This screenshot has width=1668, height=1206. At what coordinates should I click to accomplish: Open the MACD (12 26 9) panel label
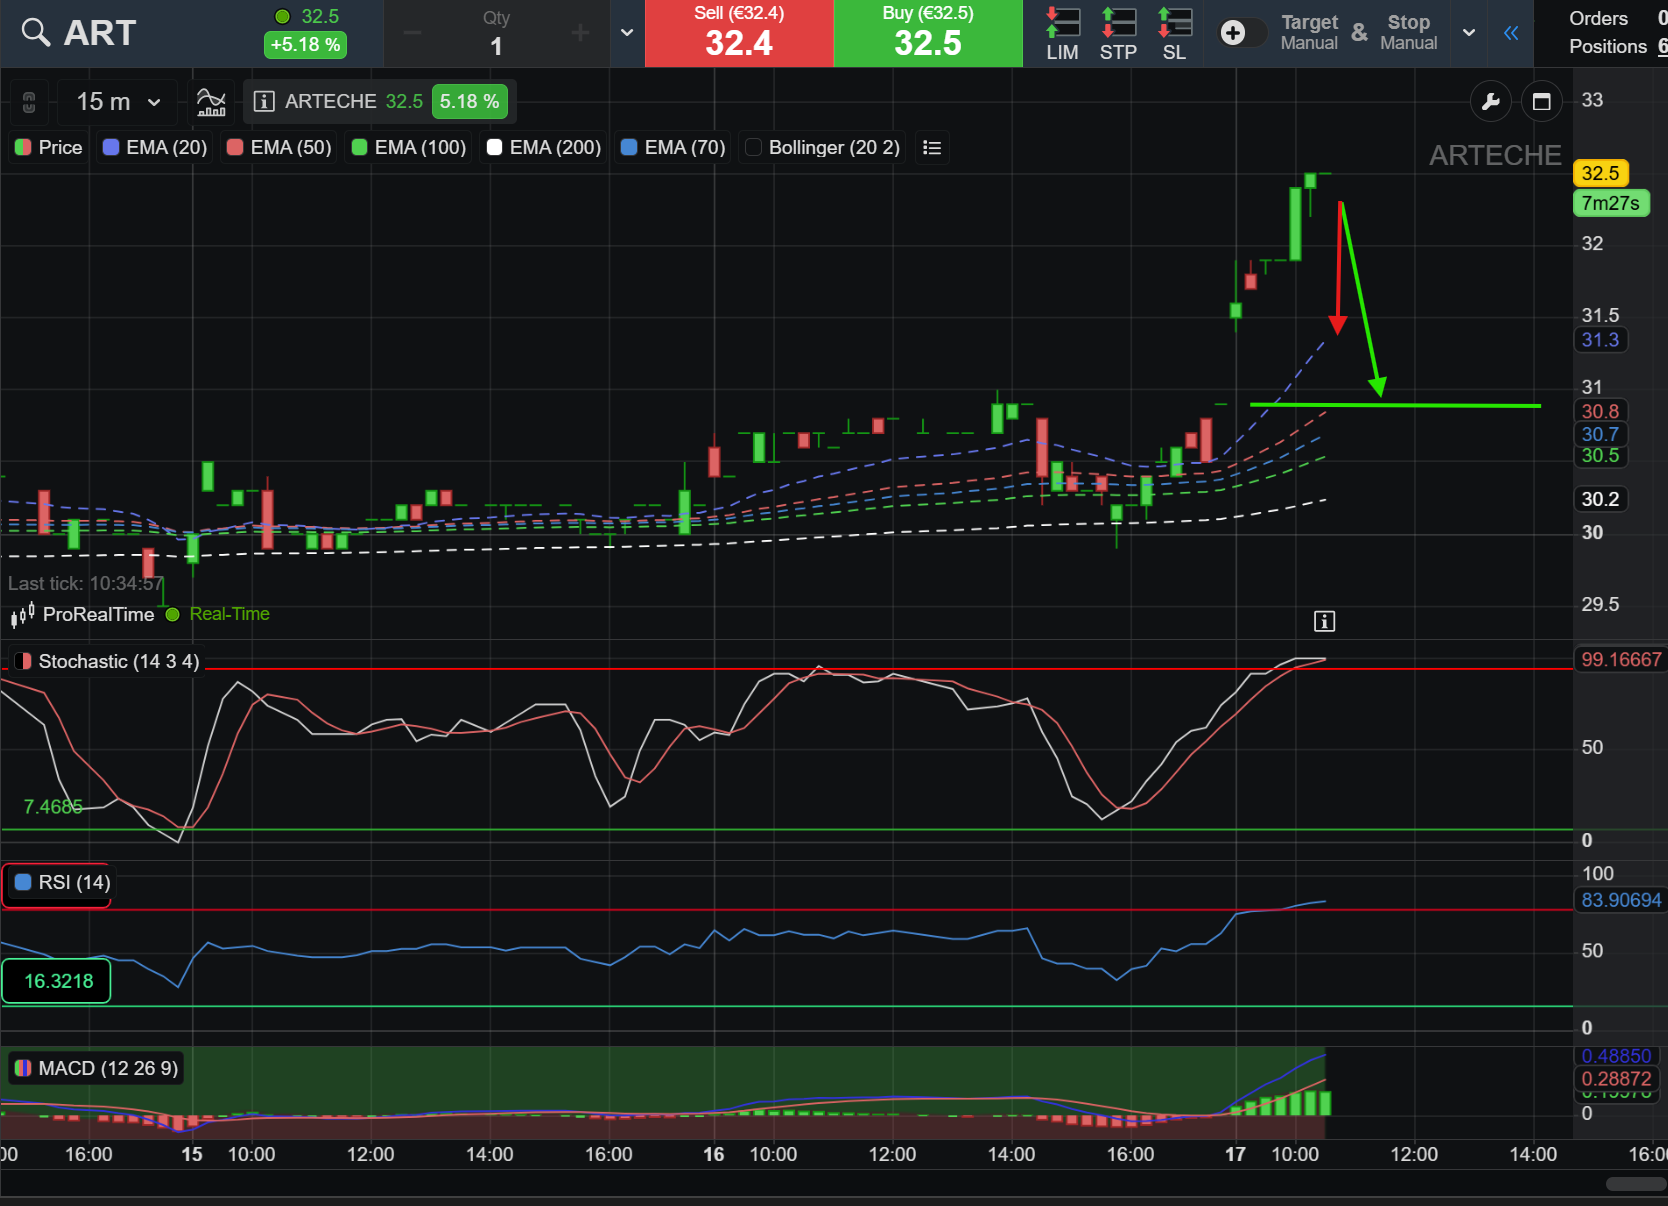pyautogui.click(x=96, y=1069)
